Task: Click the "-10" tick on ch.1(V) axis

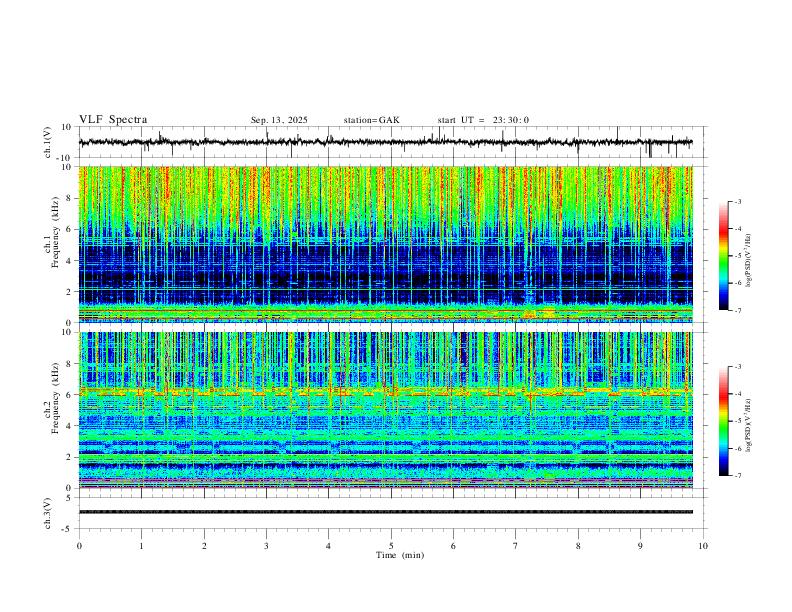Action: point(65,158)
